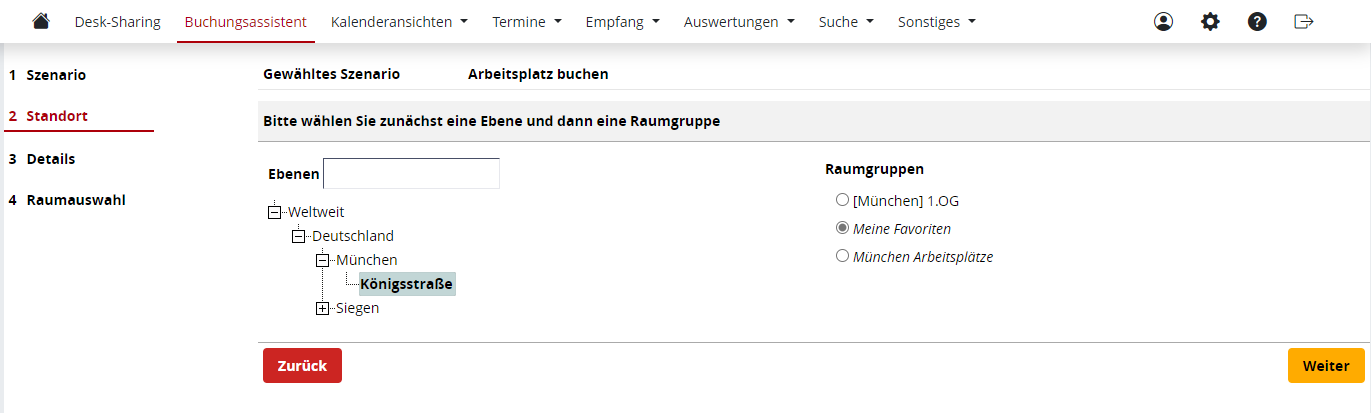
Task: Open the user profile icon
Action: coord(1163,21)
